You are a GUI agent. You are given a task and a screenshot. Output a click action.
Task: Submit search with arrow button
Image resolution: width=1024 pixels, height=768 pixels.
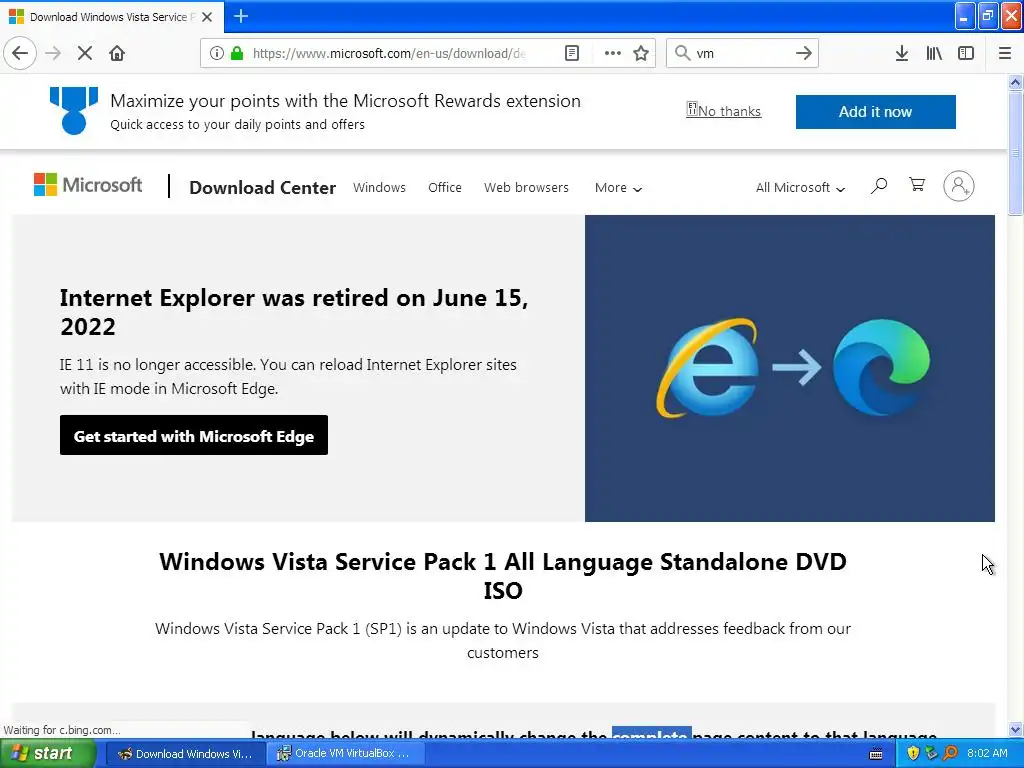[804, 53]
